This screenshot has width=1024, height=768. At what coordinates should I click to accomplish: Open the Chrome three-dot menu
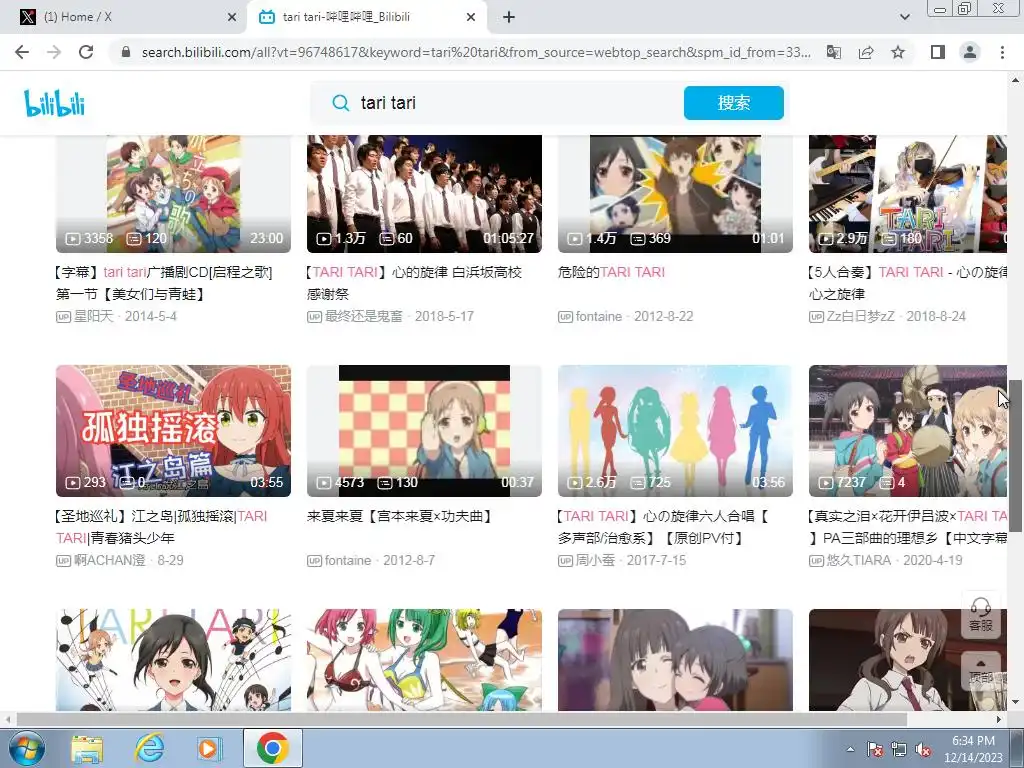tap(1002, 52)
